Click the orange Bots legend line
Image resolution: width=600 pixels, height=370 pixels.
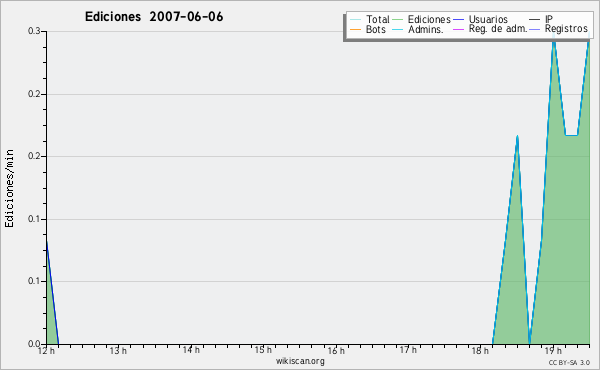[355, 29]
